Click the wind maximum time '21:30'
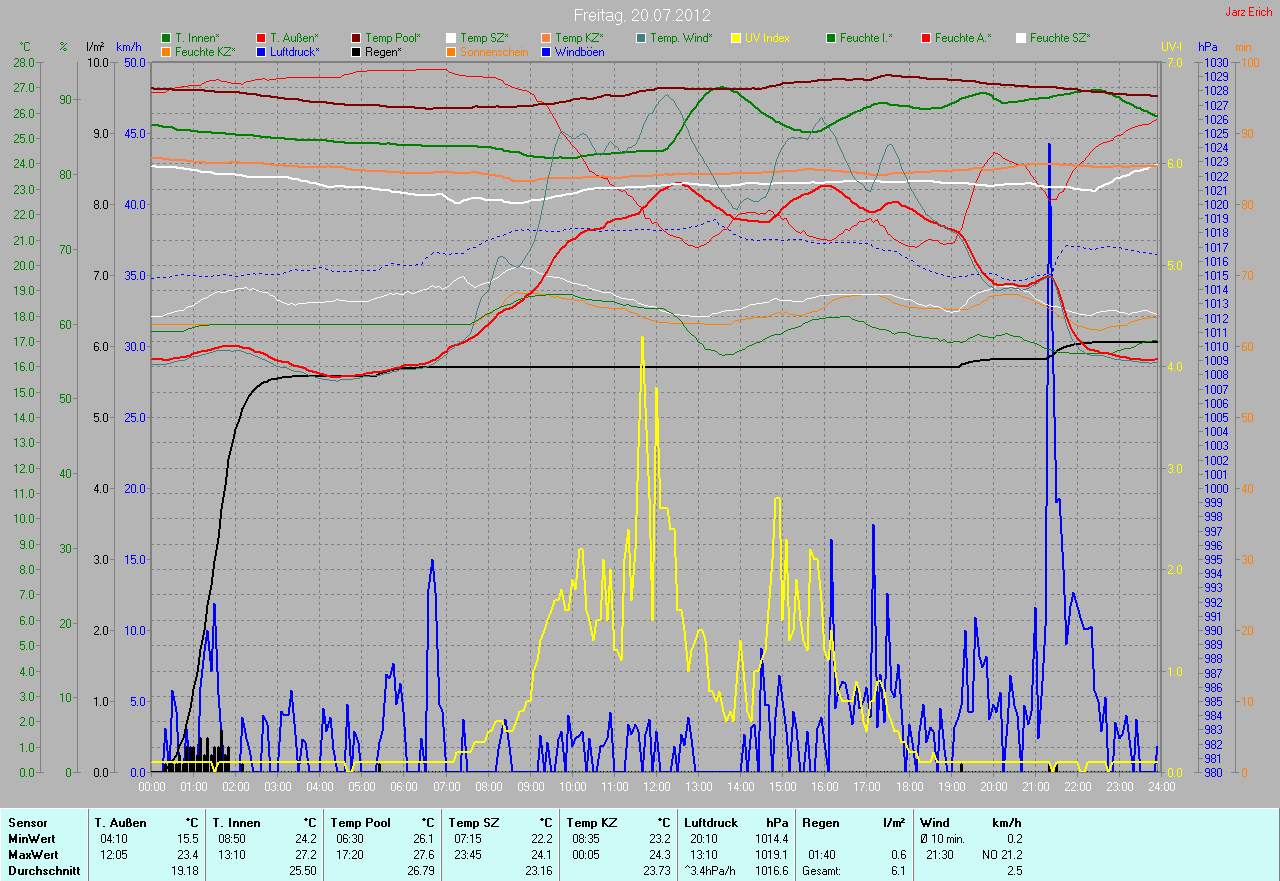This screenshot has height=881, width=1280. (x=938, y=855)
